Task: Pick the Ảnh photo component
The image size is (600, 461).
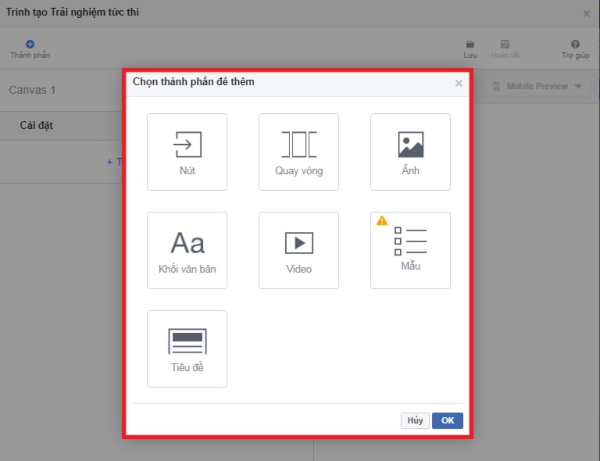Action: (410, 151)
